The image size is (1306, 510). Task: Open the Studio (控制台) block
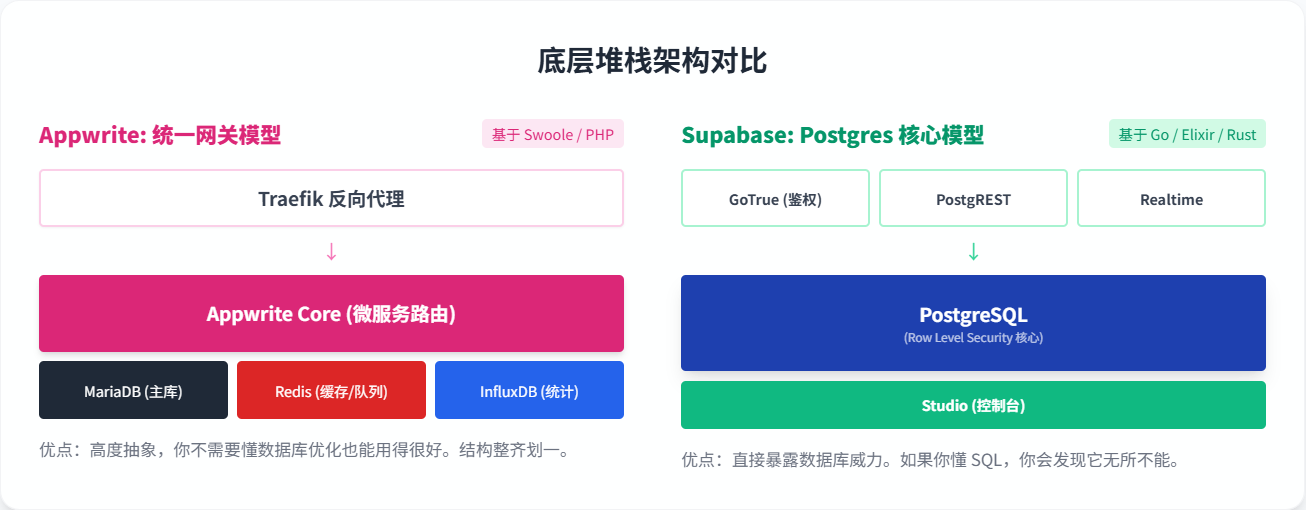(973, 405)
